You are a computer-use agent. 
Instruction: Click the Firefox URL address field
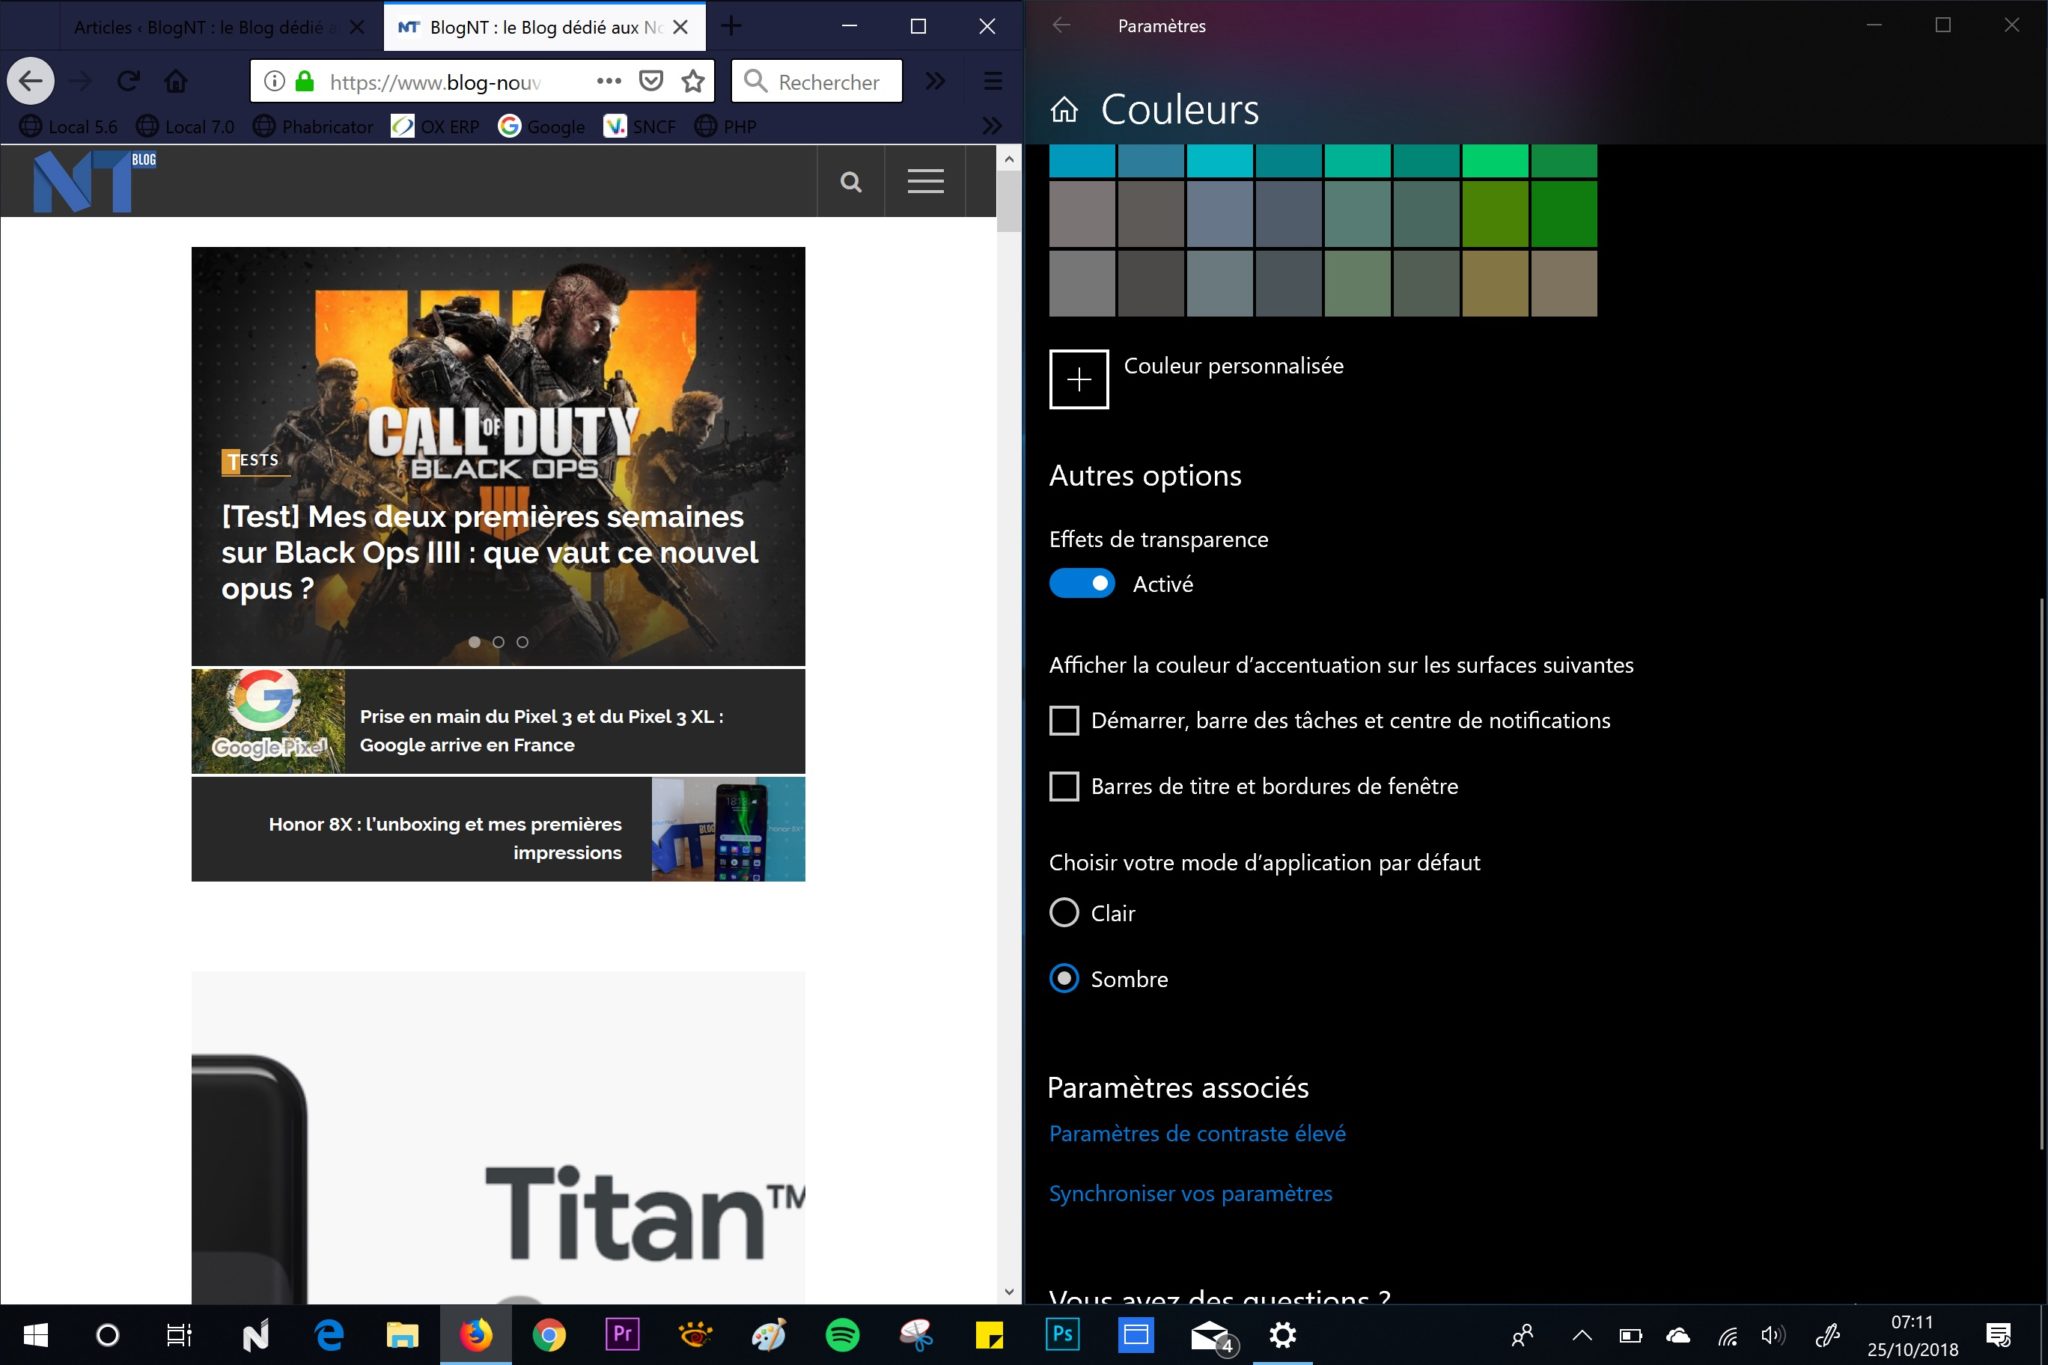pos(435,81)
